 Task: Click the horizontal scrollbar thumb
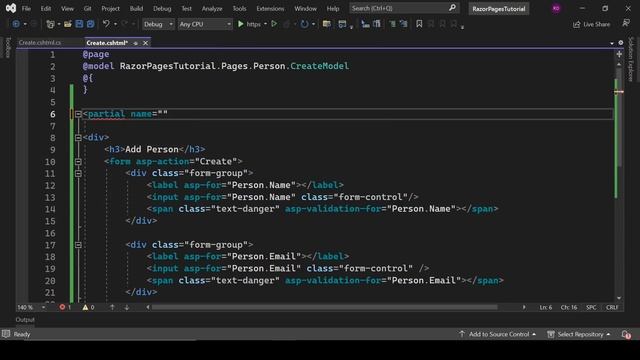tap(324, 307)
